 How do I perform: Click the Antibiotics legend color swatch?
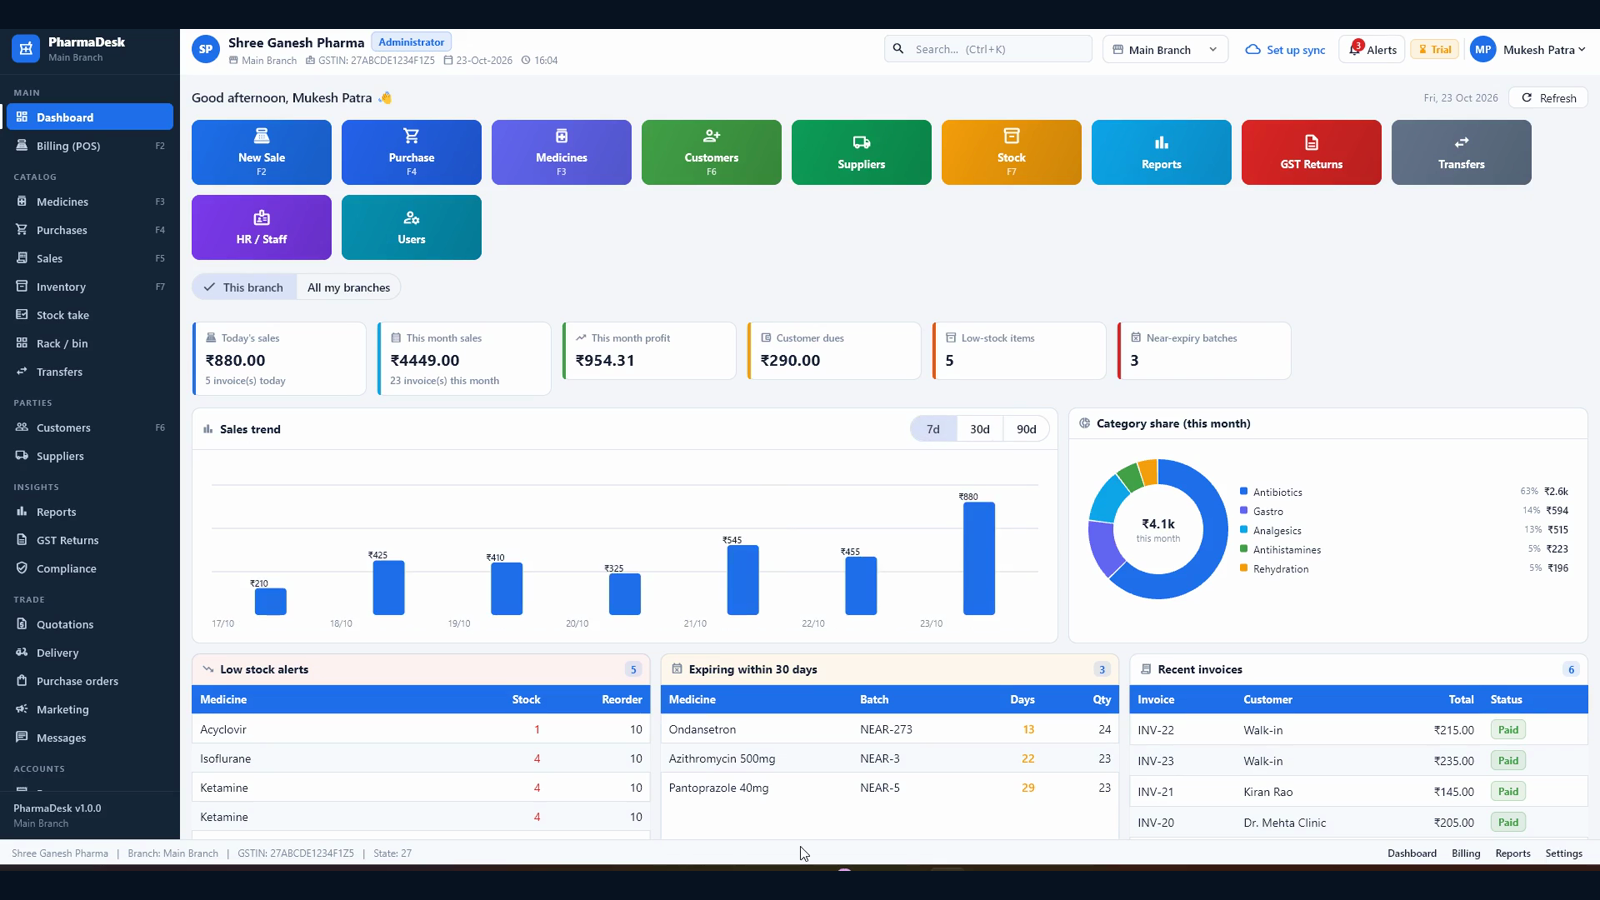1244,491
